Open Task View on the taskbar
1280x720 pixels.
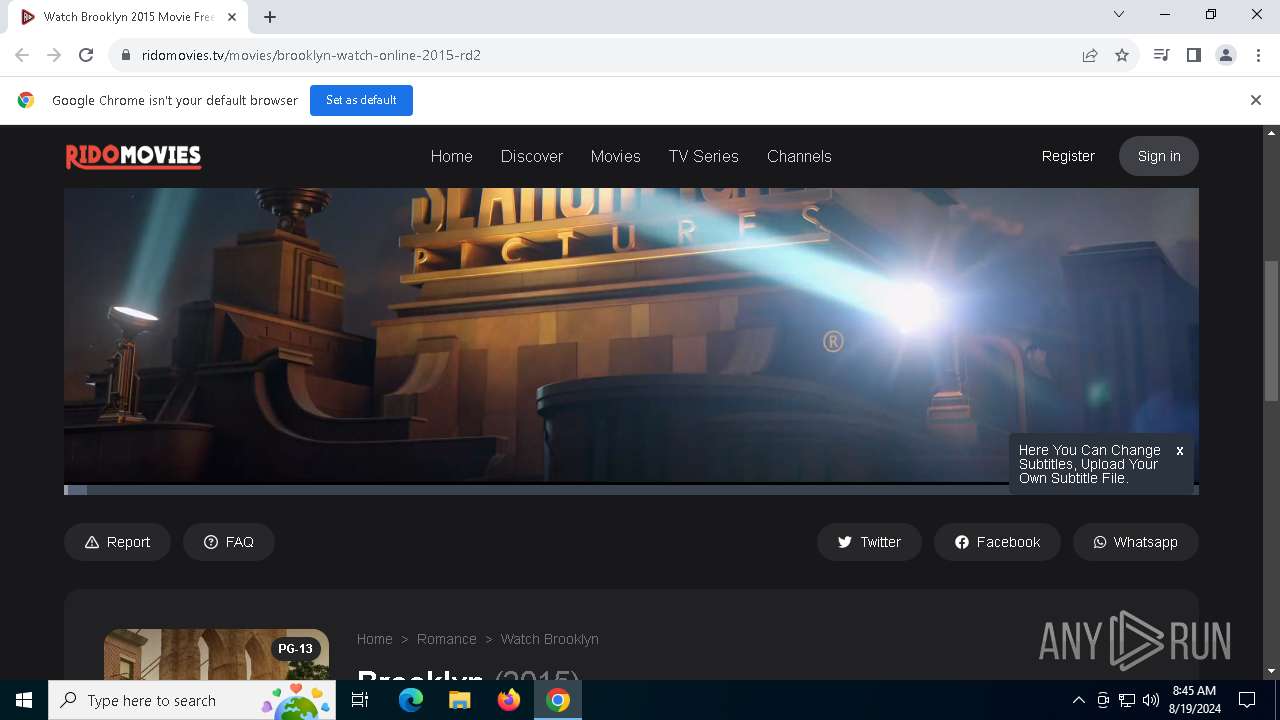(360, 700)
